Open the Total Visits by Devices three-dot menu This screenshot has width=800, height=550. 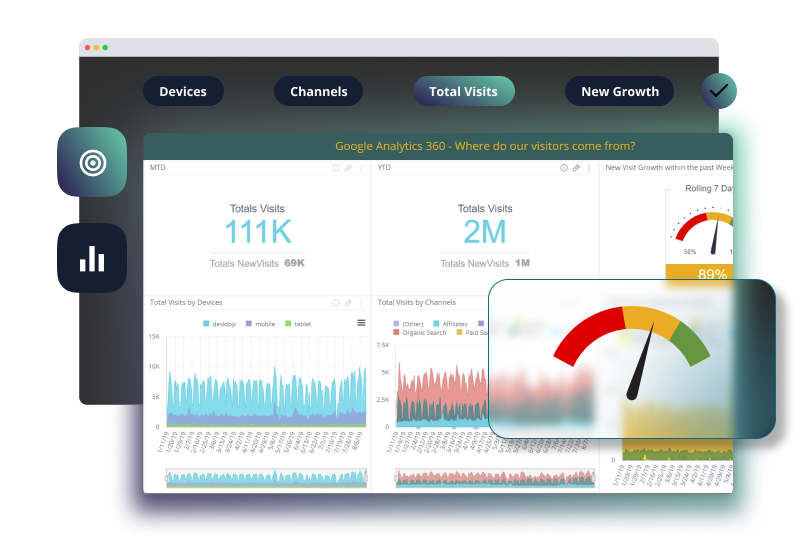(361, 302)
